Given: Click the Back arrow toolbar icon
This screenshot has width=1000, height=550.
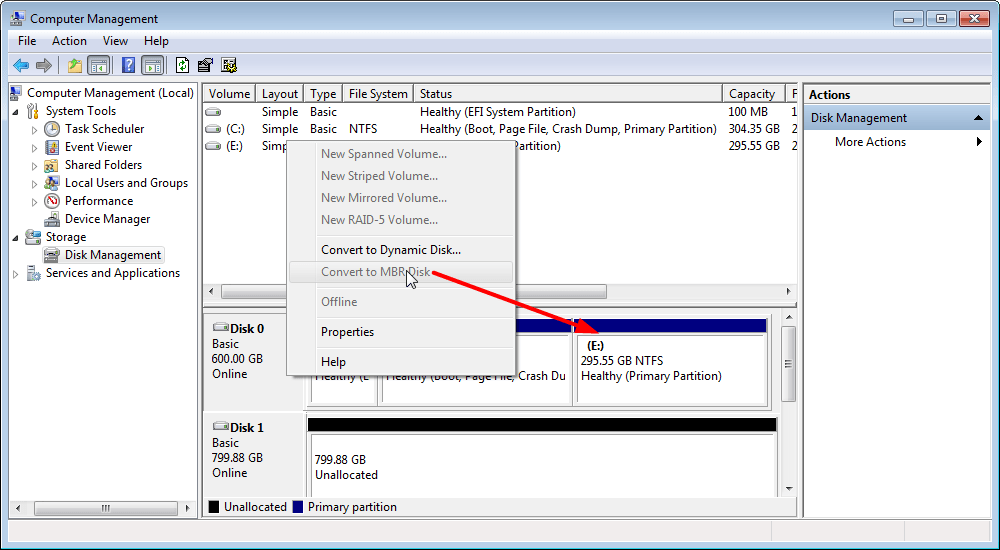Looking at the screenshot, I should (20, 65).
